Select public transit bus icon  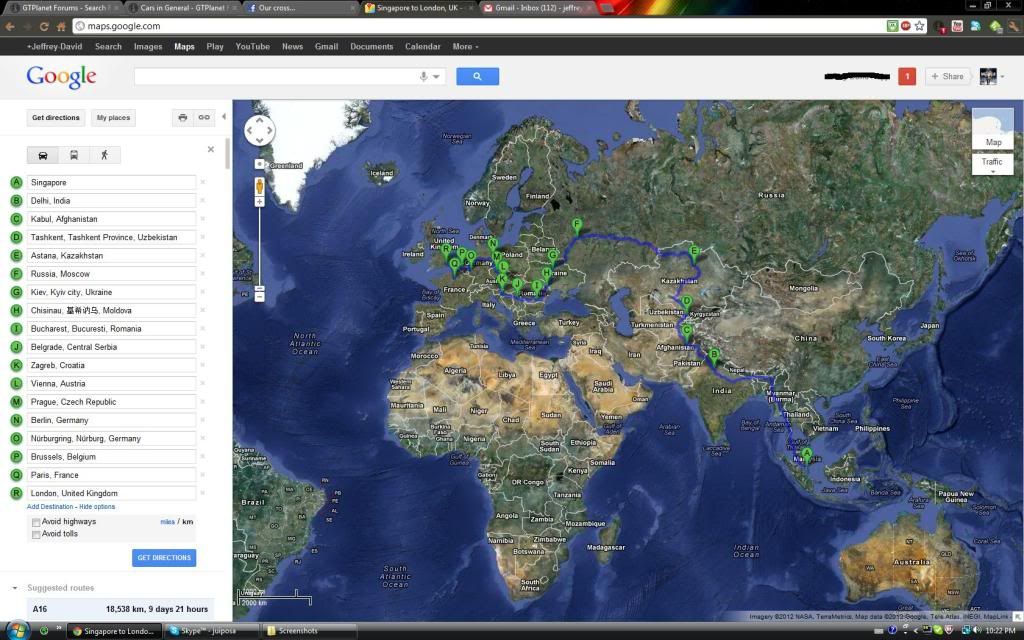click(x=74, y=155)
